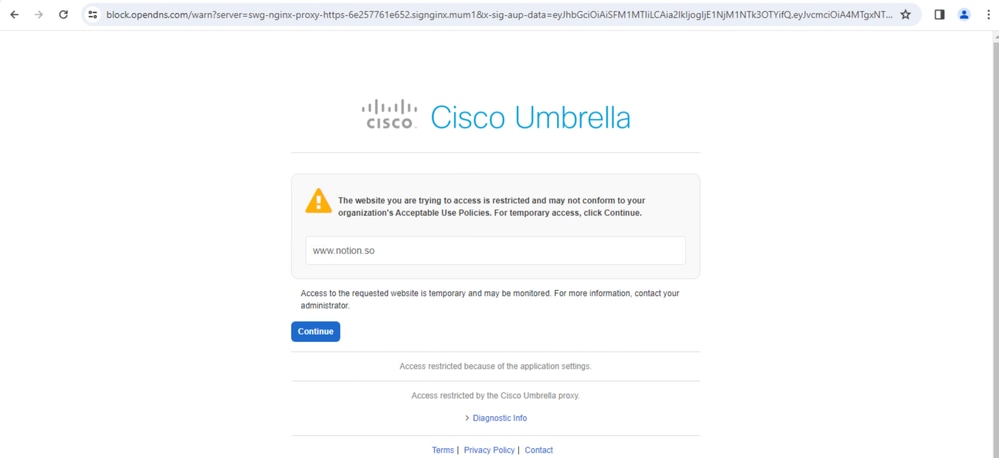Open the Contact link
999x458 pixels.
tap(538, 450)
